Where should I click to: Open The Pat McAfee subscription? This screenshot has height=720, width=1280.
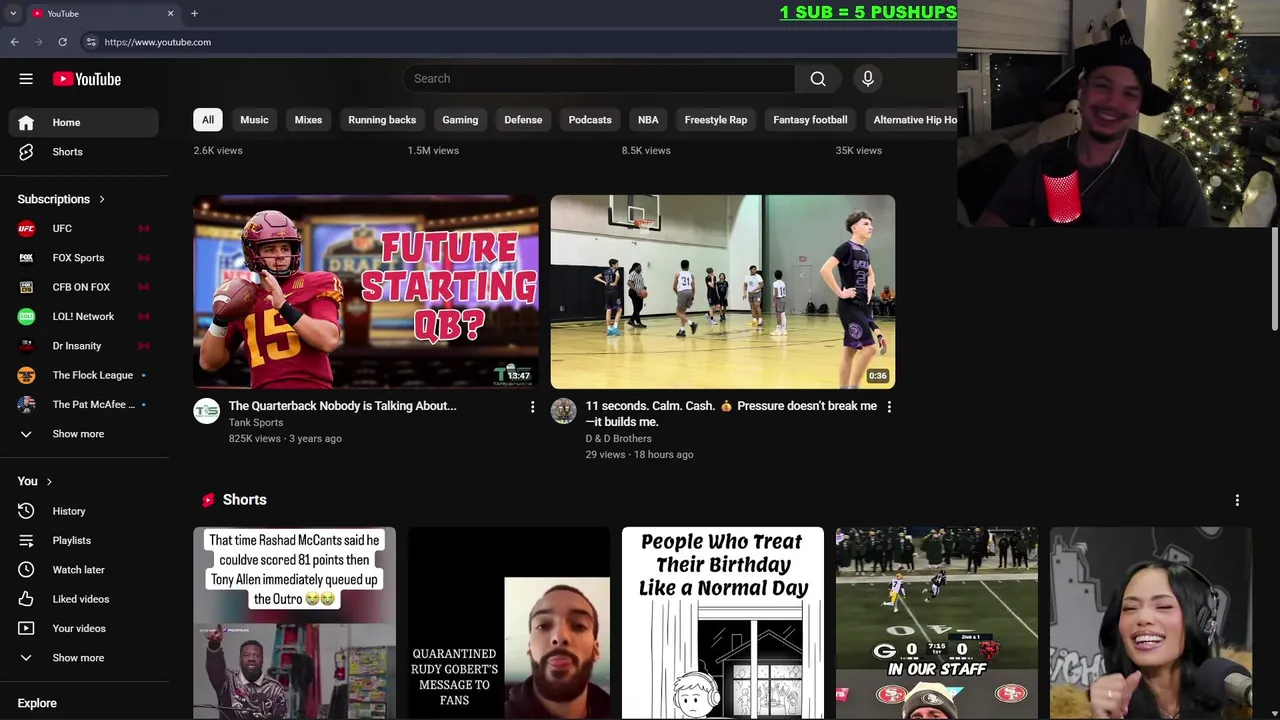click(x=84, y=404)
